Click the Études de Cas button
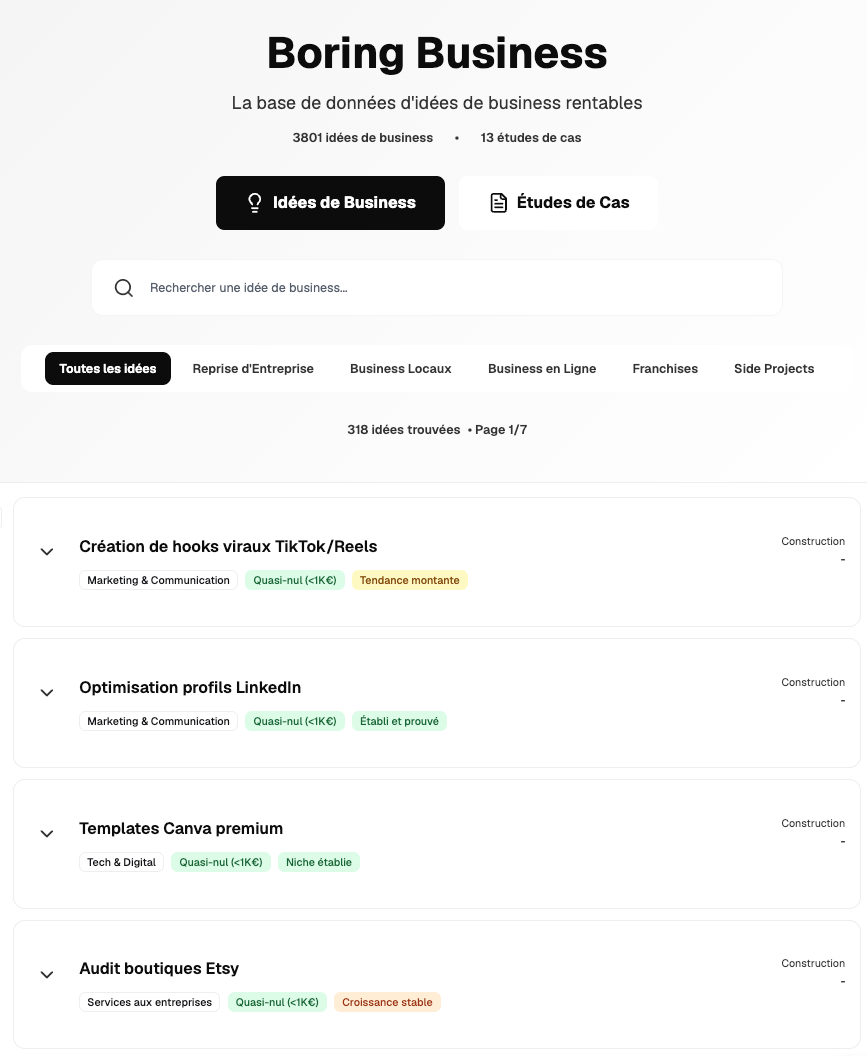The height and width of the screenshot is (1056, 867). pos(558,203)
